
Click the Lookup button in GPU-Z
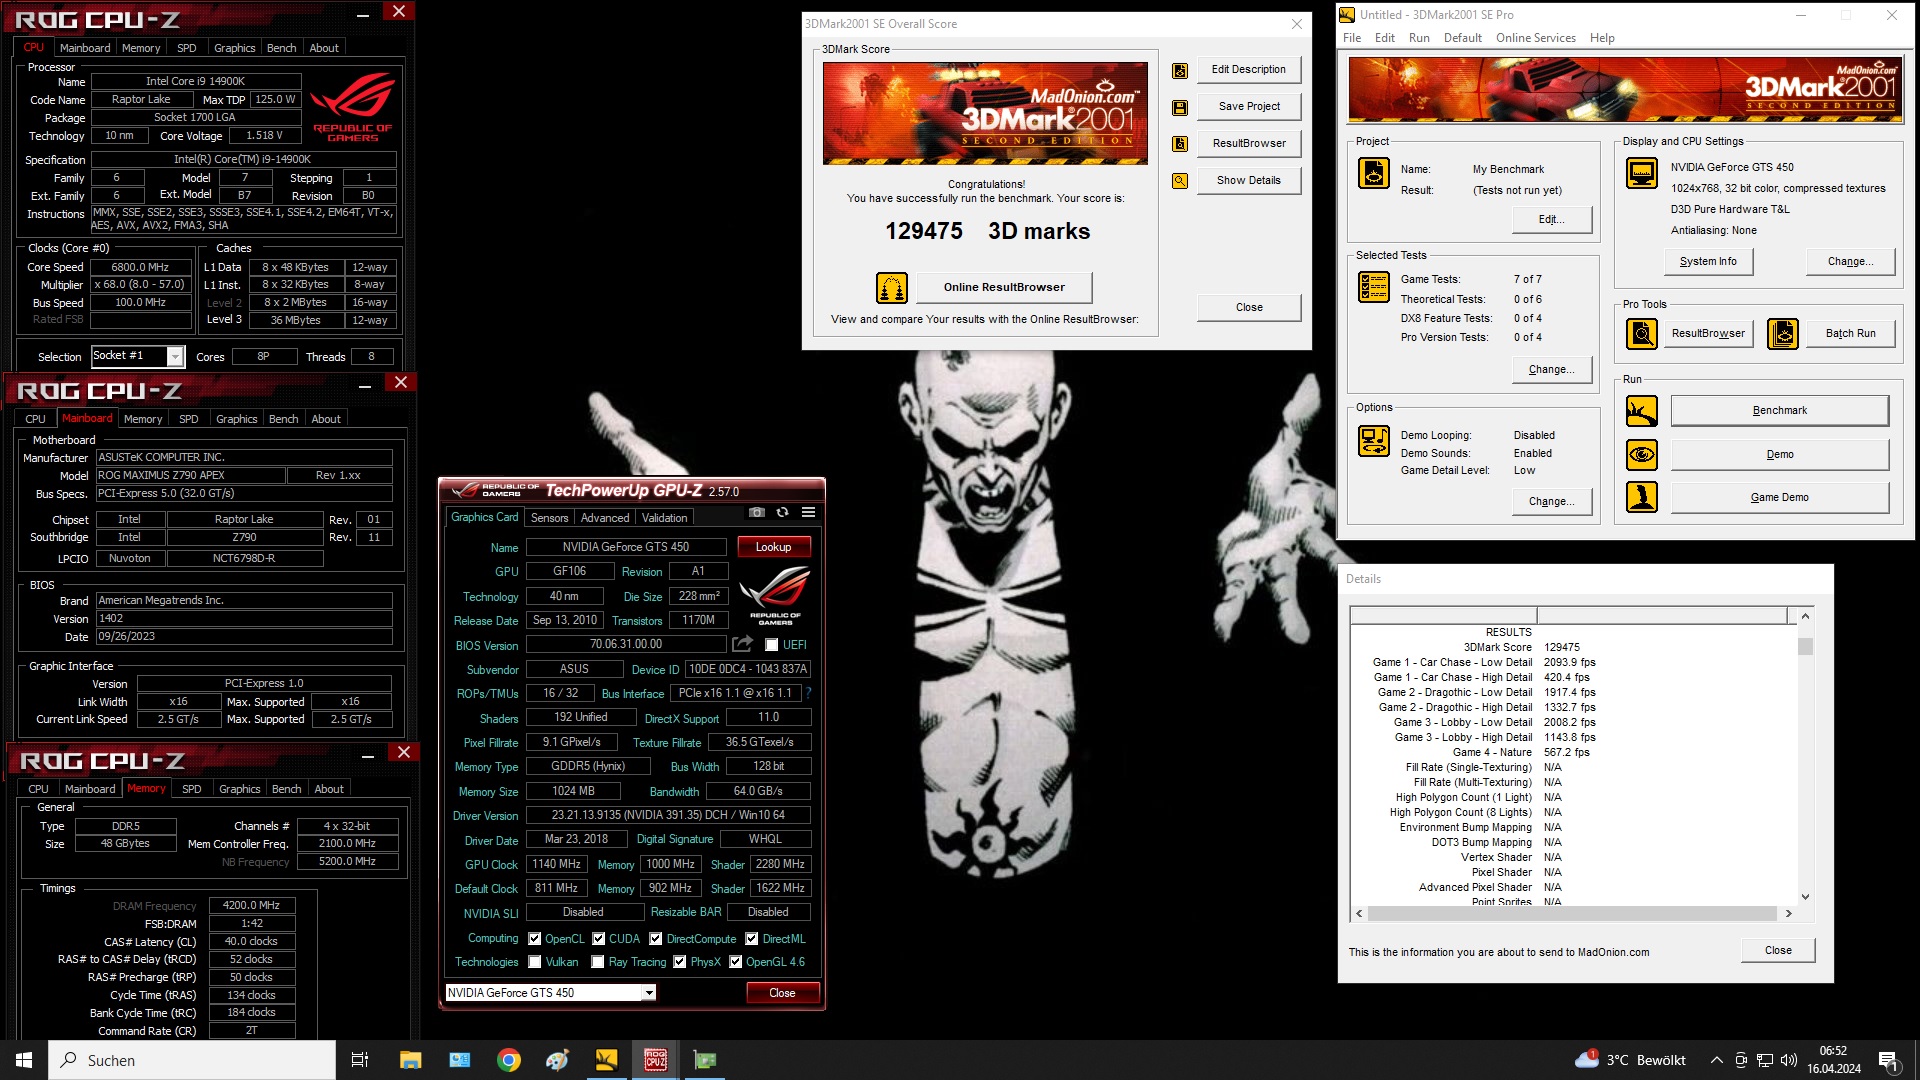773,547
